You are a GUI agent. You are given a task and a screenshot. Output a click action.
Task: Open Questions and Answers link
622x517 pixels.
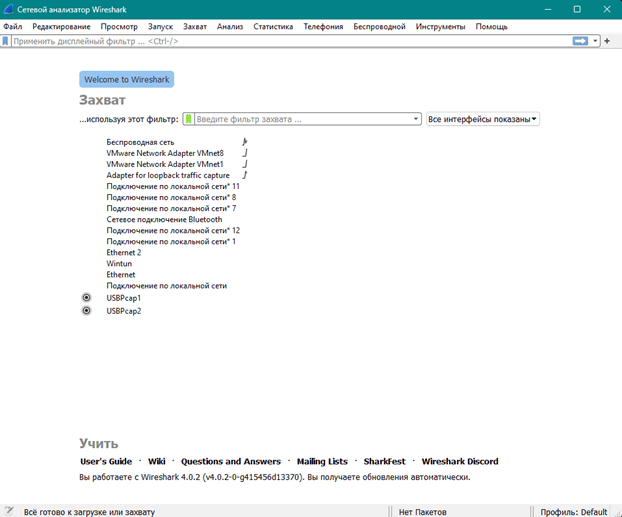(231, 461)
